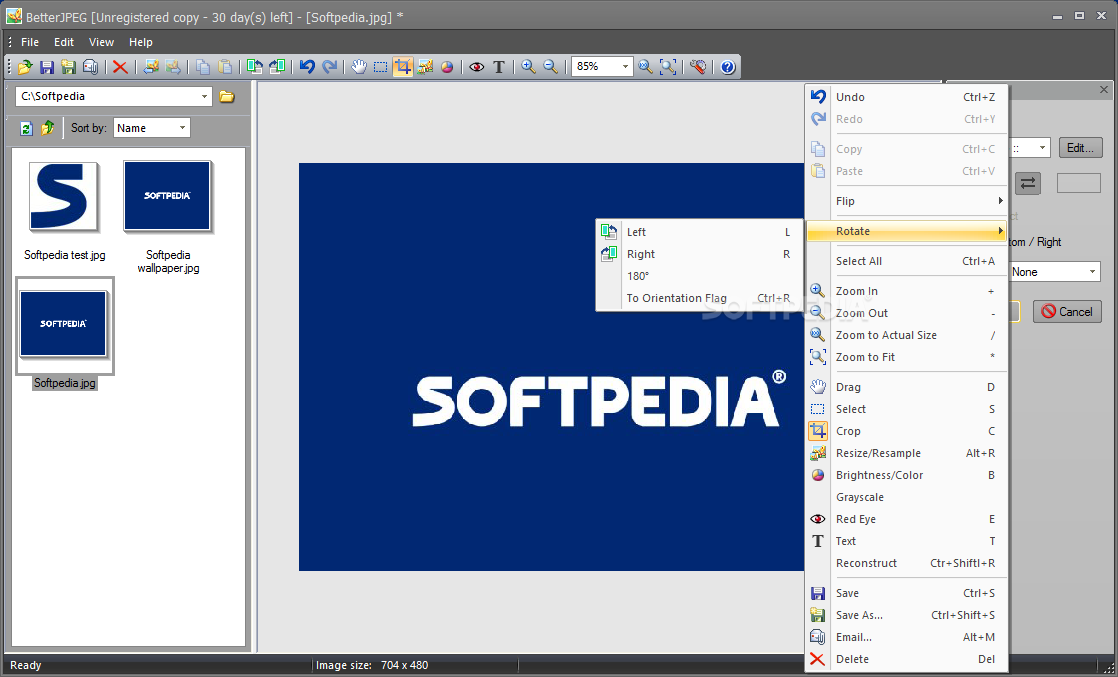Choose Reconstruct from the context menu
The height and width of the screenshot is (677, 1118).
pos(906,563)
